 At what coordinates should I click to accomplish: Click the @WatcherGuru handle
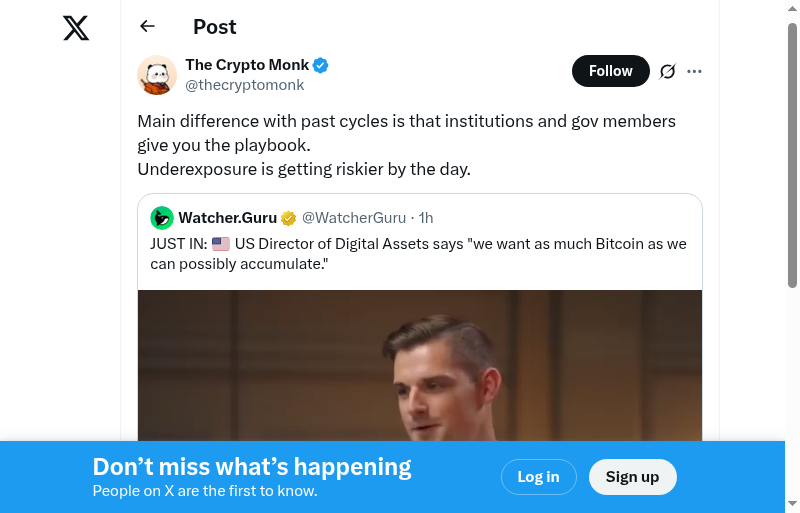click(354, 218)
